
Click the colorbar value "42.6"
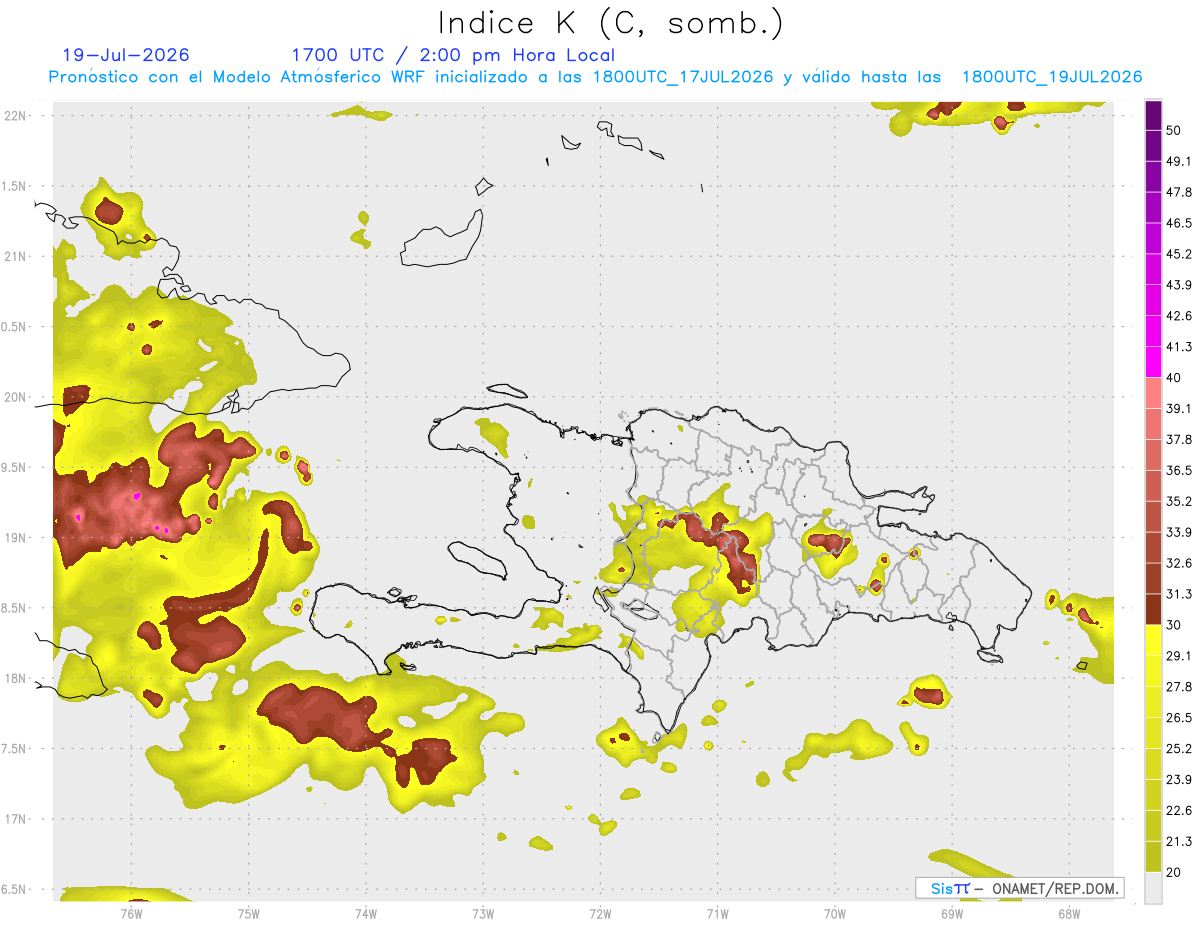[1178, 316]
